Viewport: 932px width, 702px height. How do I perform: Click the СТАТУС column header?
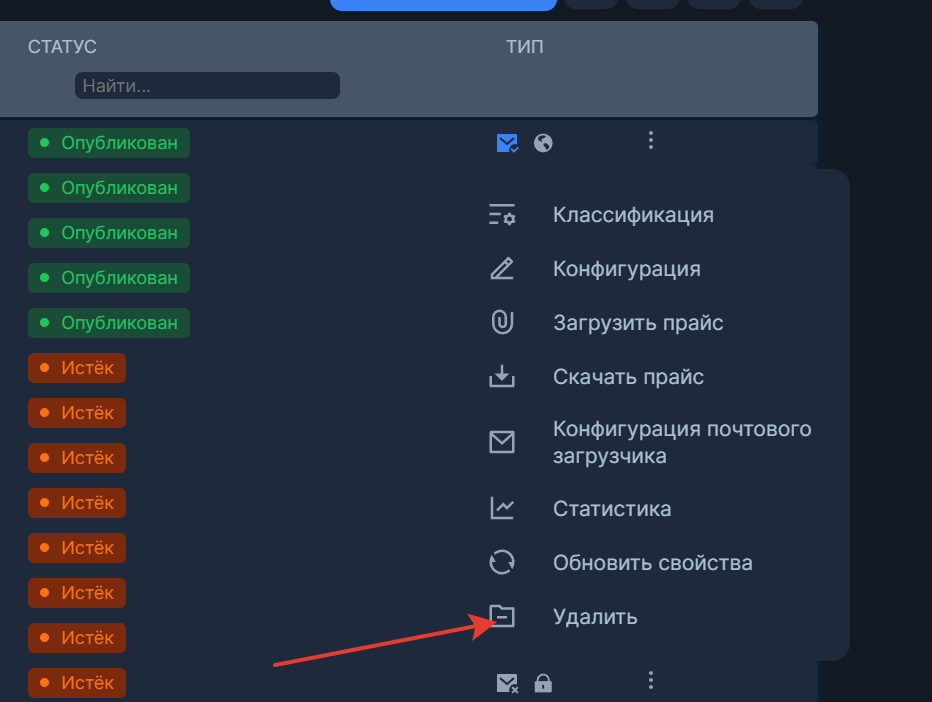coord(62,47)
